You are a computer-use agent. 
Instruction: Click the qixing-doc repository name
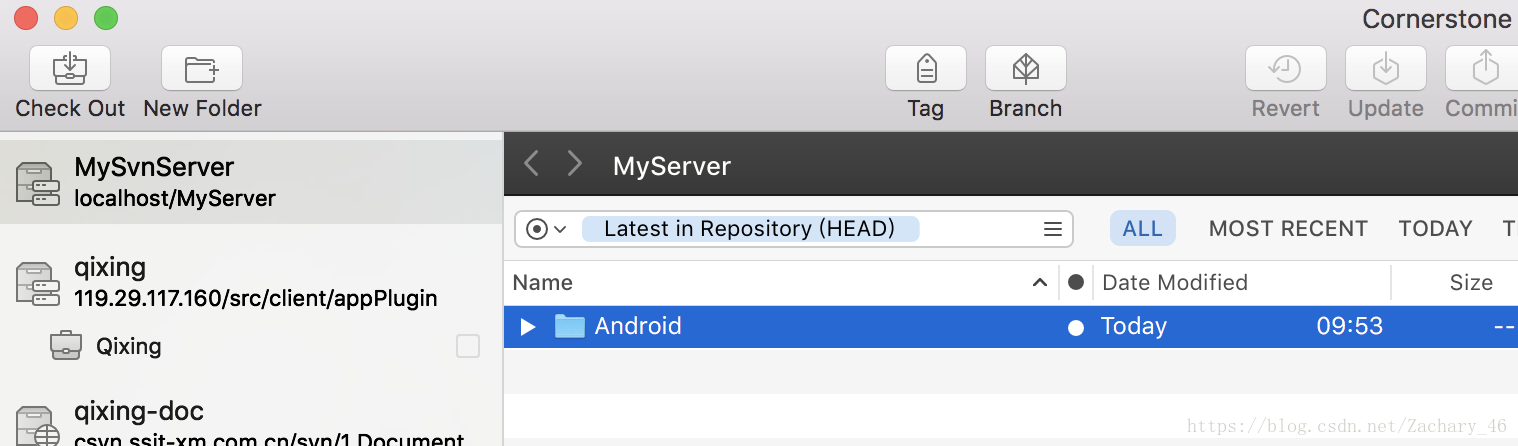[x=139, y=410]
